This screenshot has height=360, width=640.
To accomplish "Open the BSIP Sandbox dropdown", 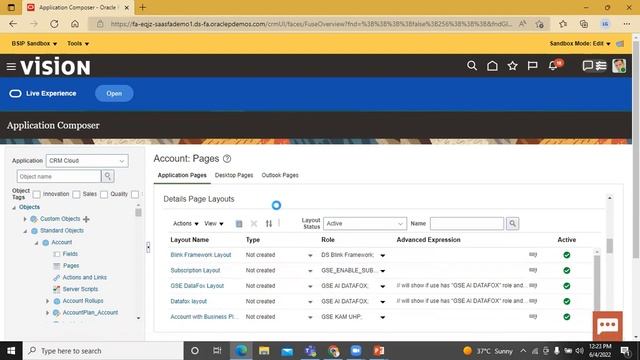I will coord(34,43).
